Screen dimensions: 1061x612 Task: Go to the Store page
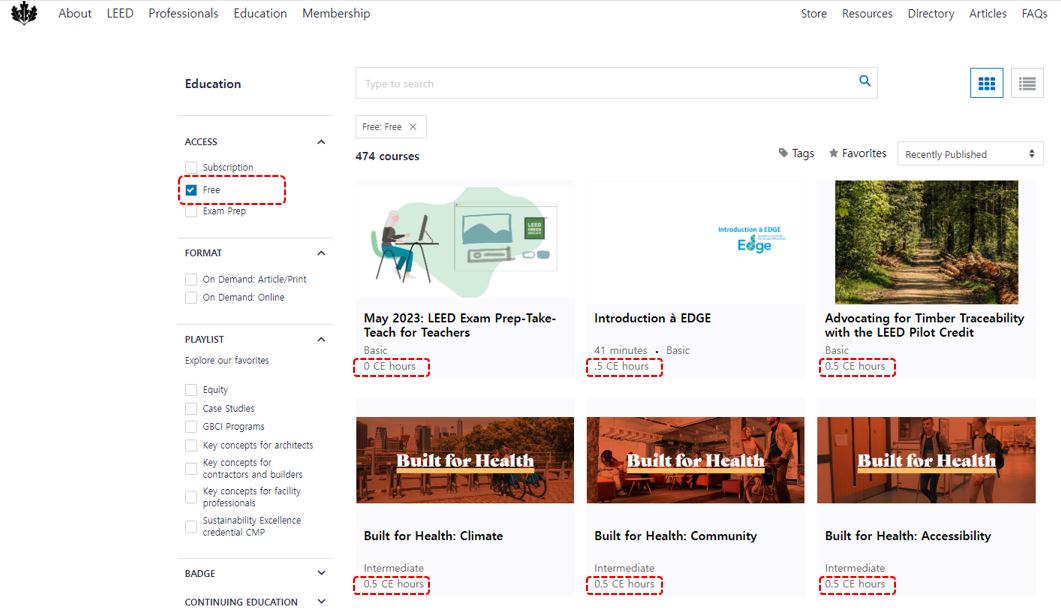click(813, 14)
